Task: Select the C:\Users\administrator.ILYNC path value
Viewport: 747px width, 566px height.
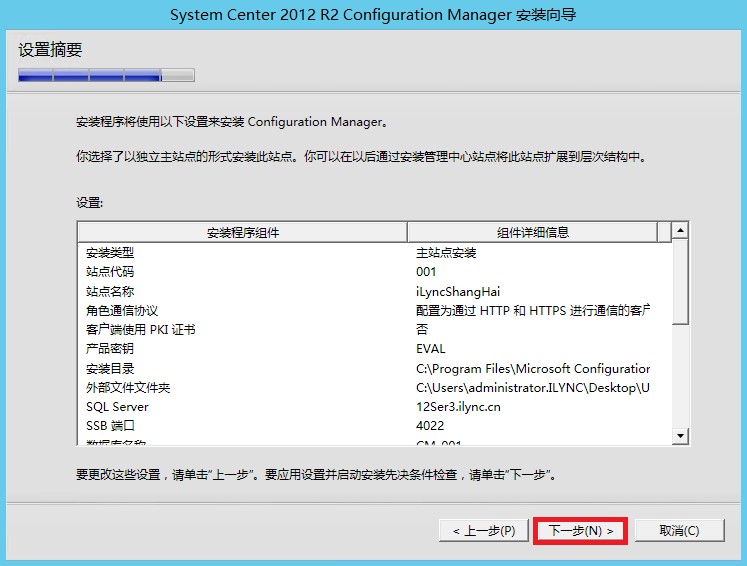Action: [533, 387]
